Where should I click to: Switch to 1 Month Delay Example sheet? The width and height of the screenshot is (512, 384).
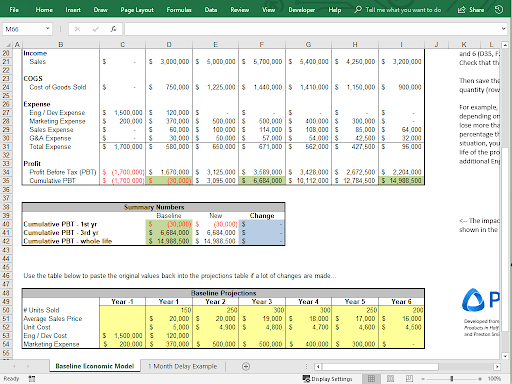(183, 366)
